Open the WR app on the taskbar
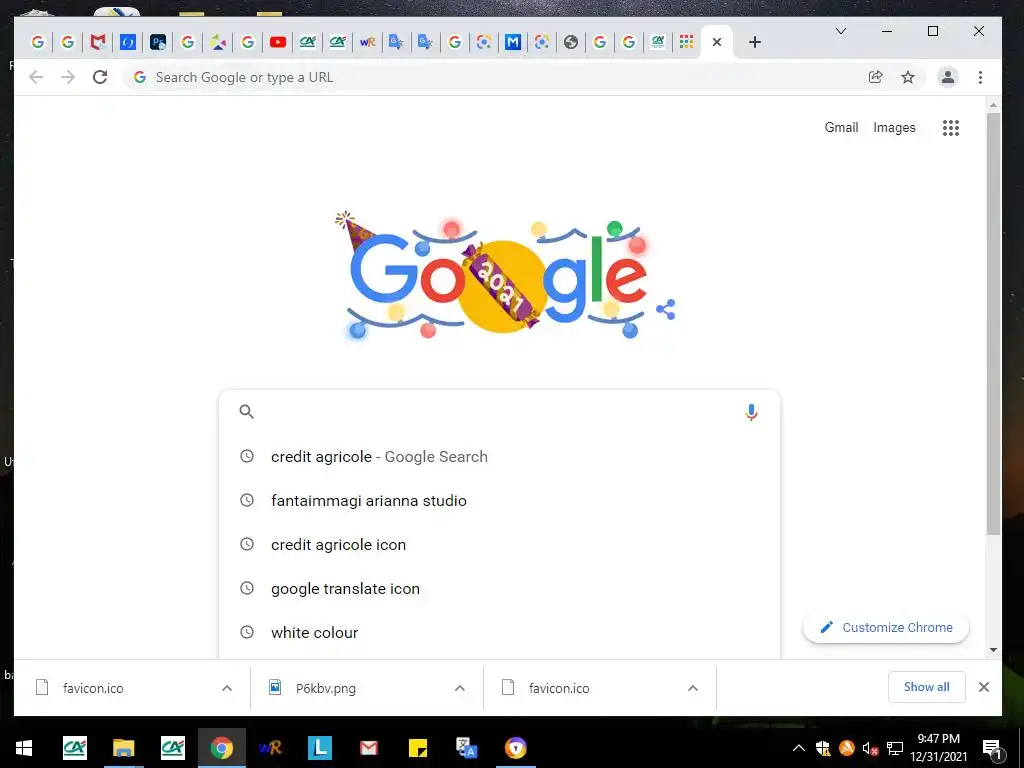 coord(270,748)
